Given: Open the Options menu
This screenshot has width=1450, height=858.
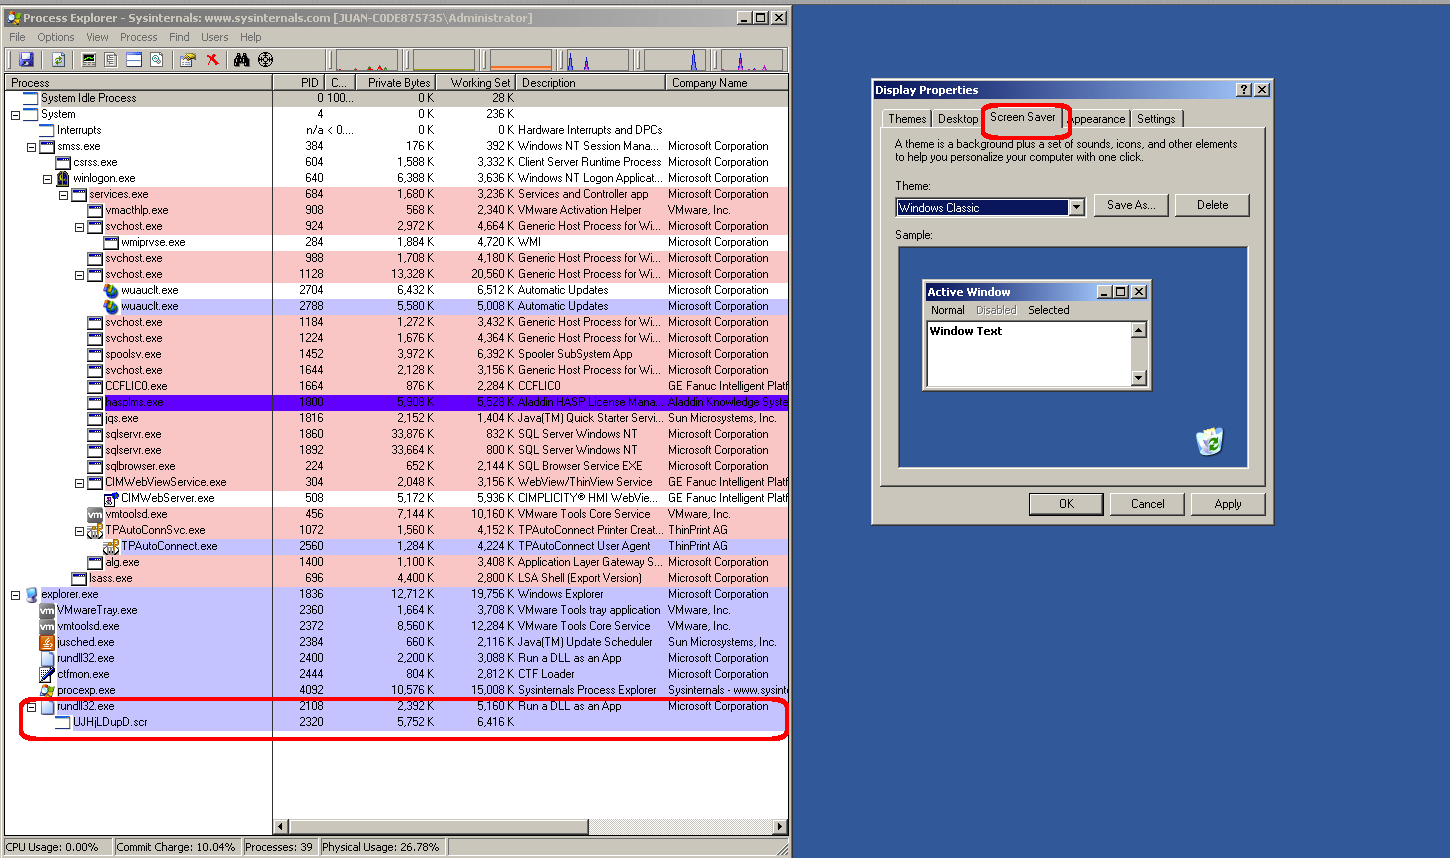Looking at the screenshot, I should click(x=56, y=37).
